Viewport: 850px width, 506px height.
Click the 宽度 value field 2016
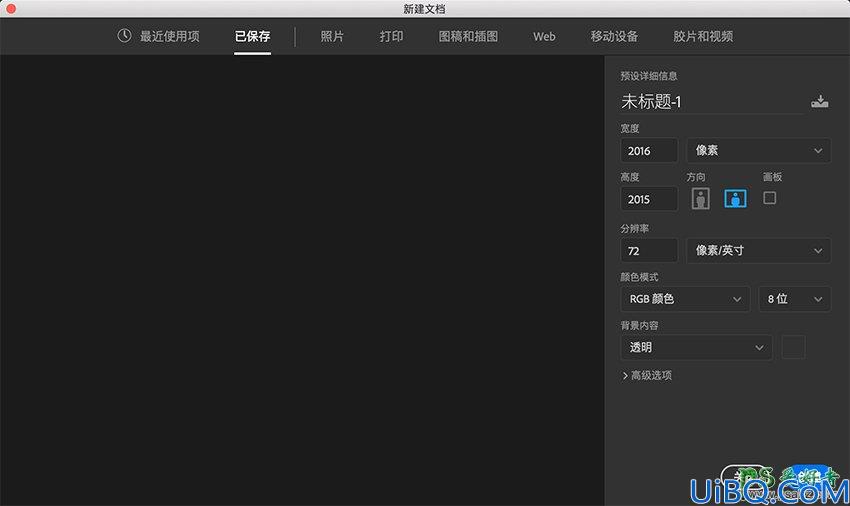[649, 151]
